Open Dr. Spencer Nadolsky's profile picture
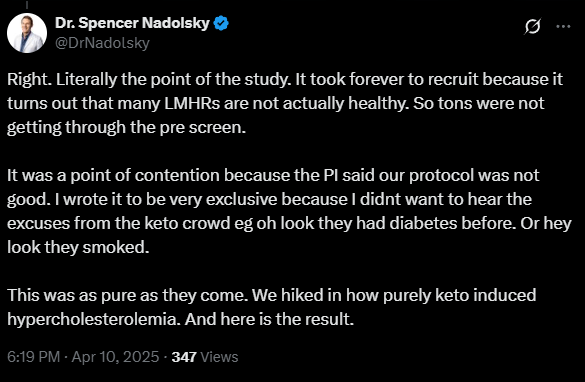The height and width of the screenshot is (382, 585). click(x=27, y=33)
